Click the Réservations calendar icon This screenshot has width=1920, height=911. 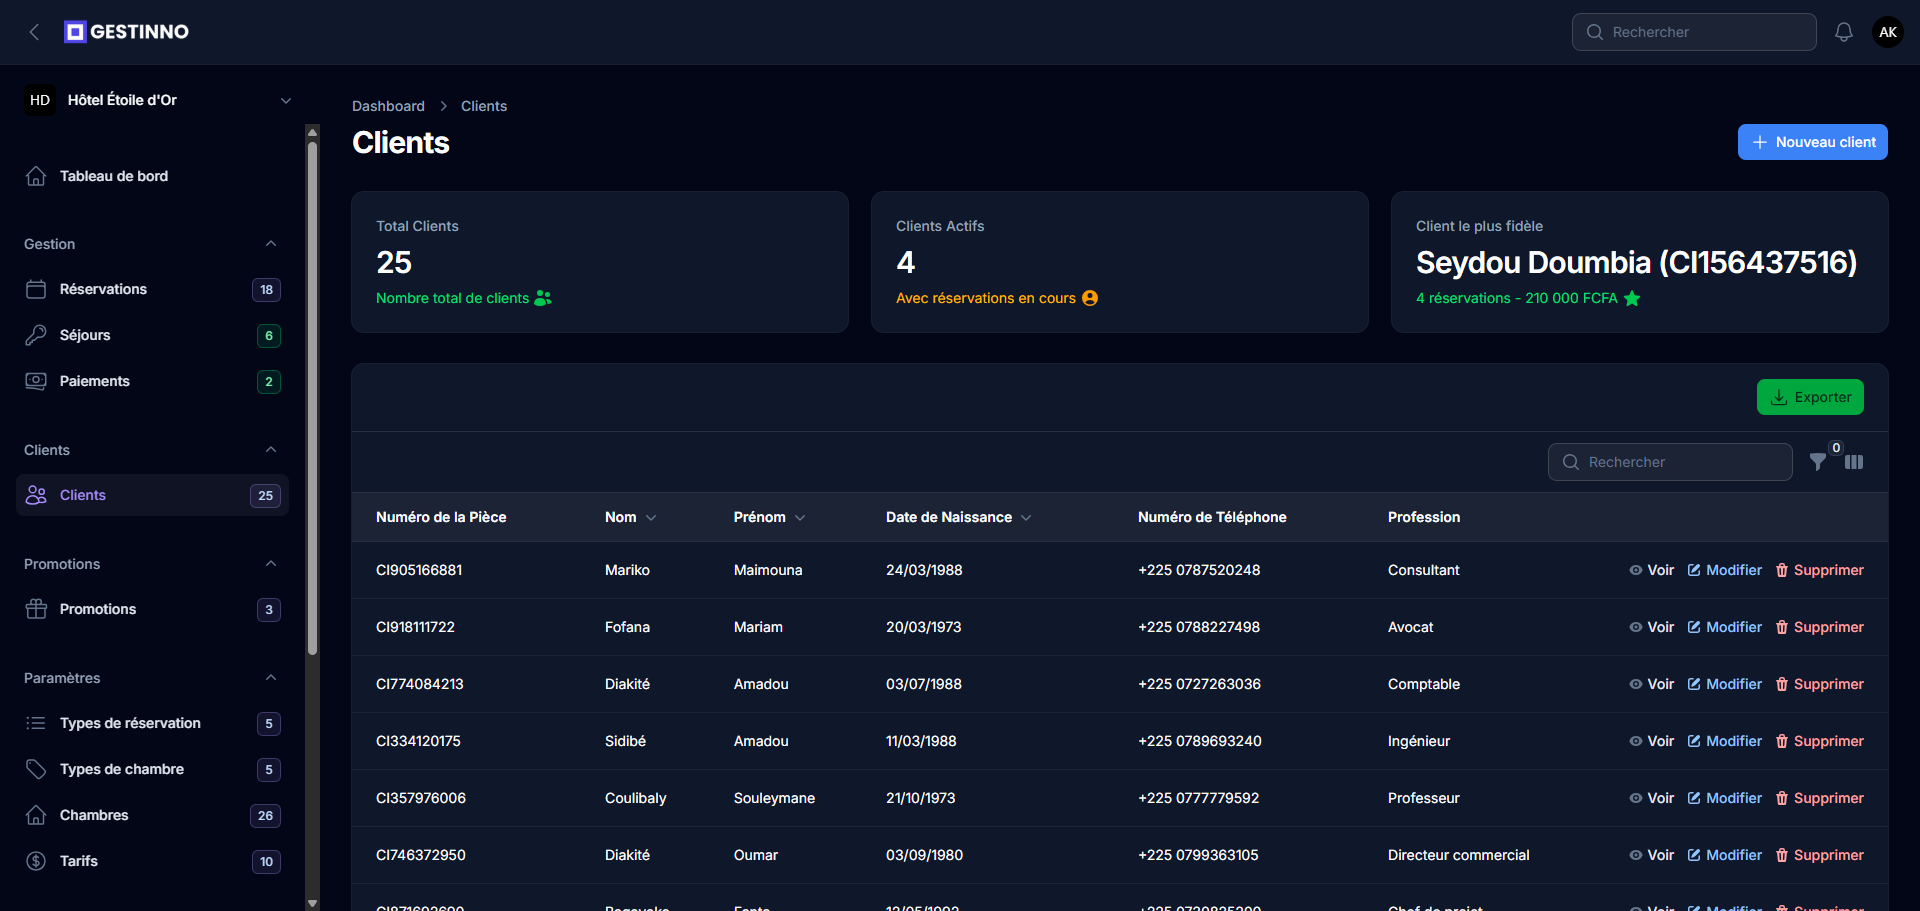tap(36, 289)
